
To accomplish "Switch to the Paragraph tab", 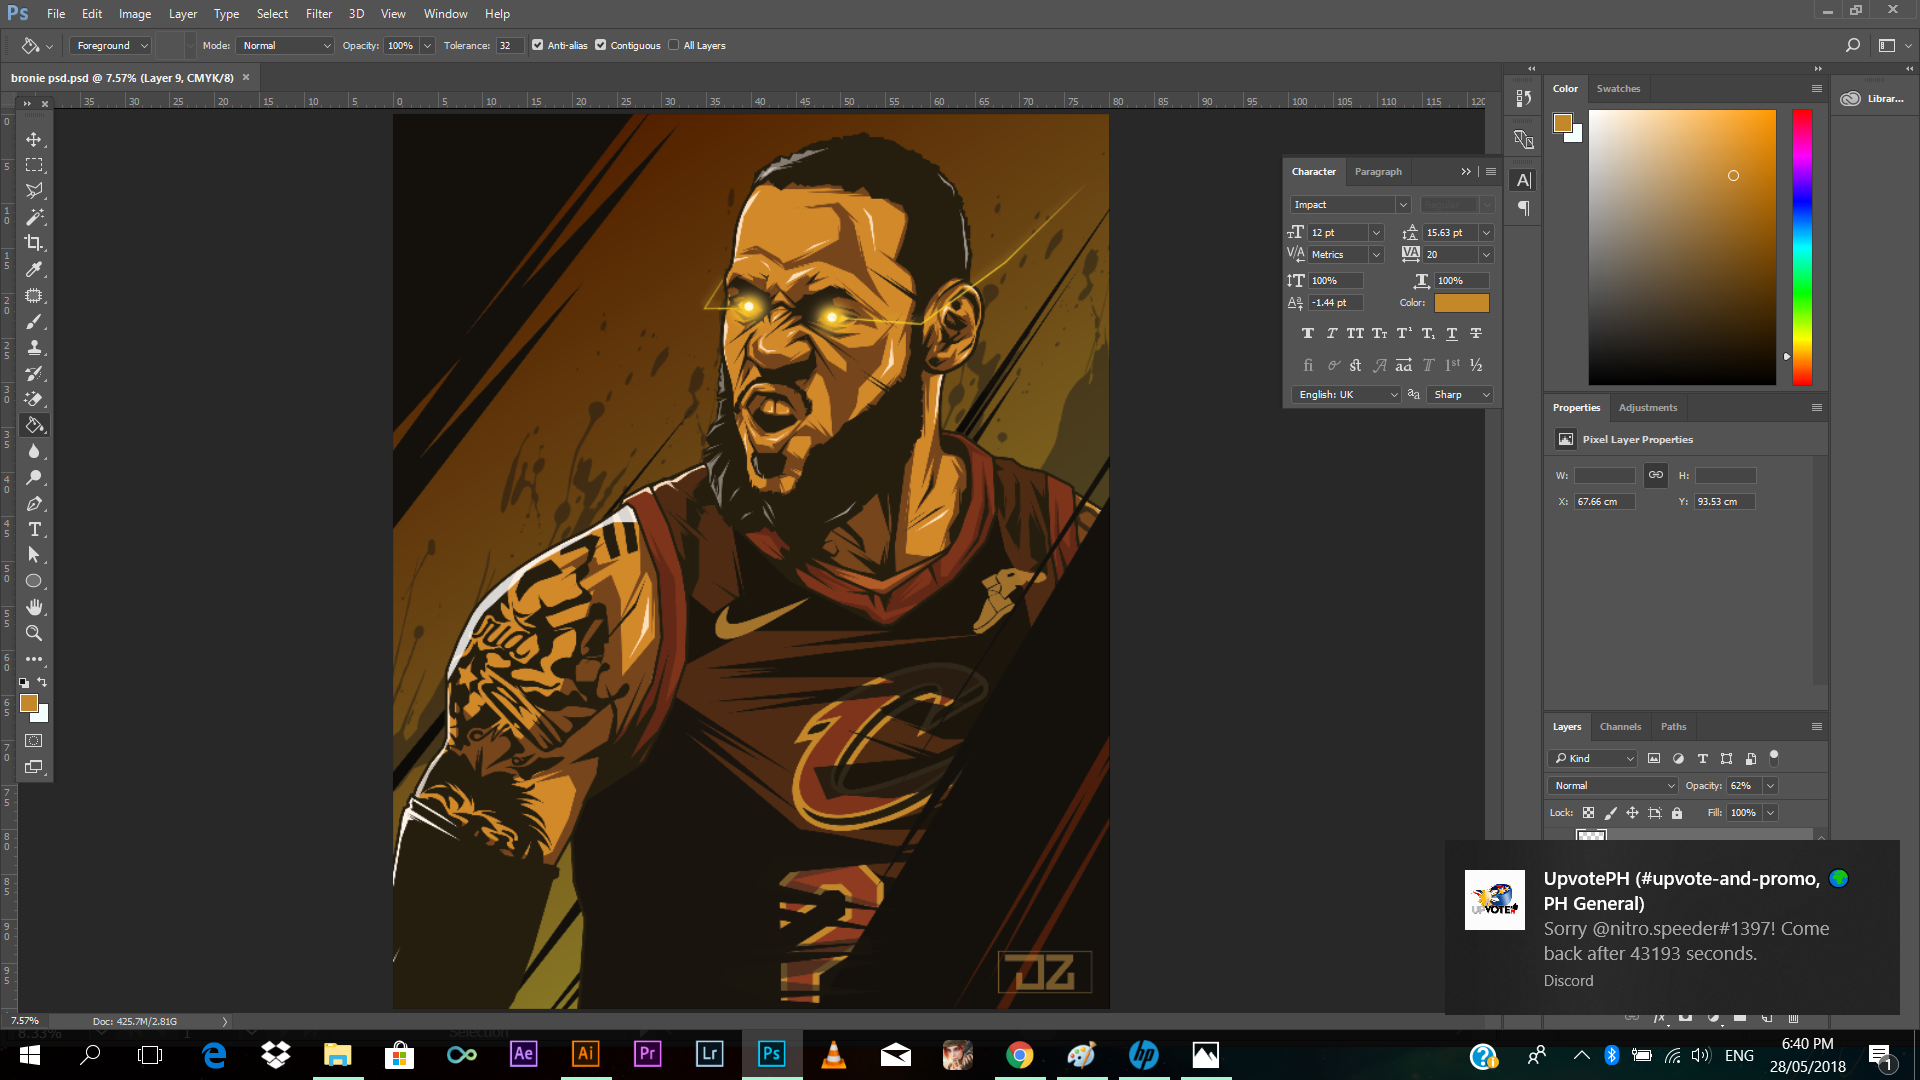I will coord(1378,171).
